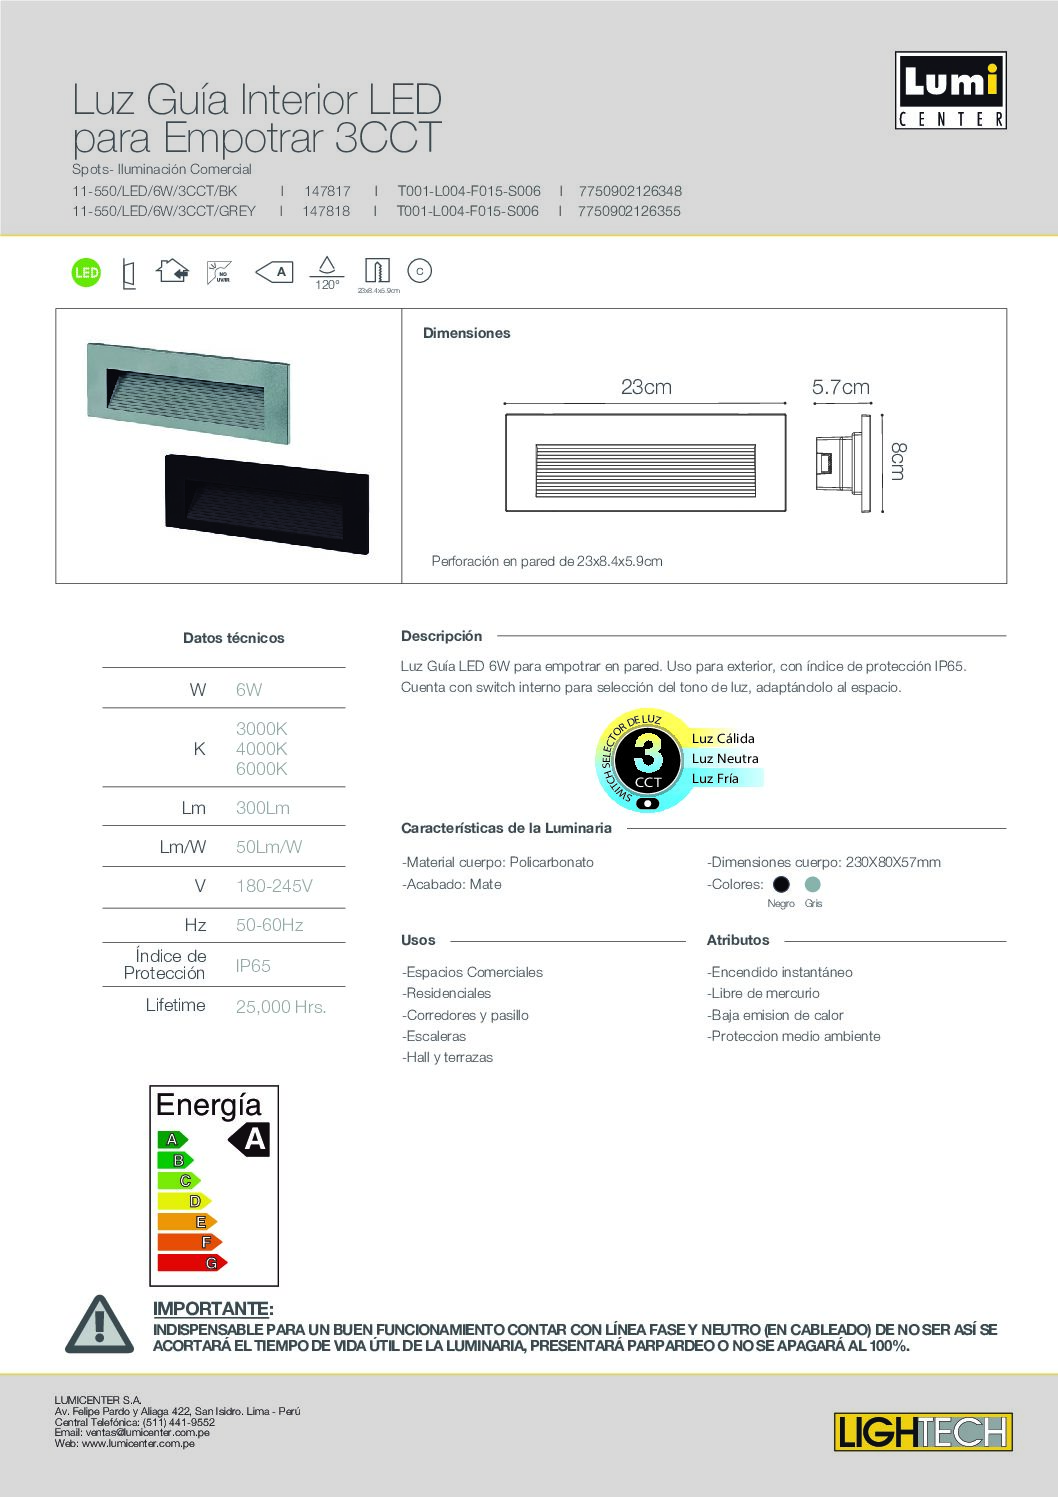The height and width of the screenshot is (1497, 1058).
Task: Click model code "11-550/LED/6W/3CCT/BK"
Action: pos(155,191)
